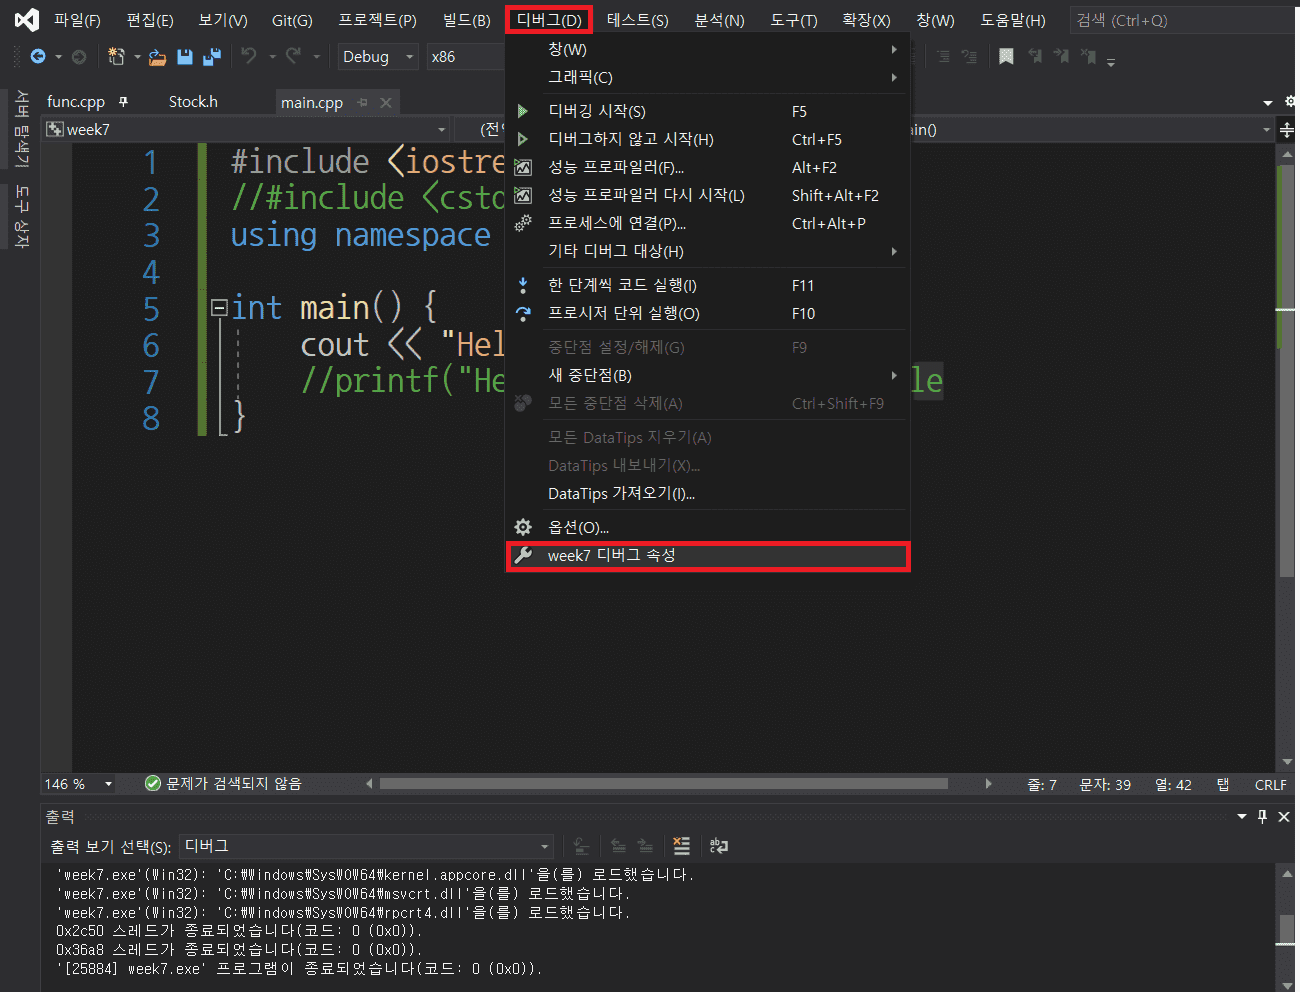Click the horizontal scrollbar of the editor
The image size is (1300, 992).
click(x=662, y=784)
